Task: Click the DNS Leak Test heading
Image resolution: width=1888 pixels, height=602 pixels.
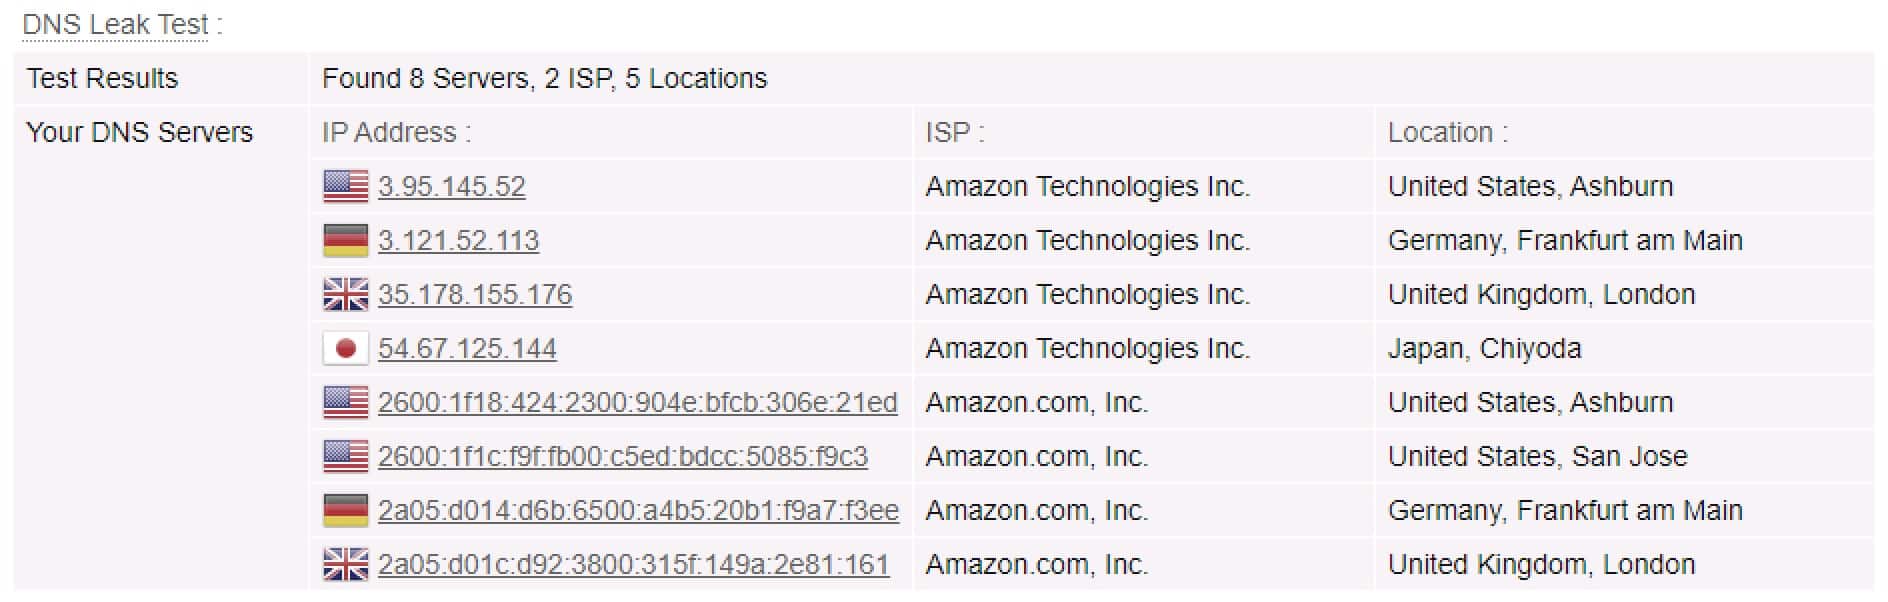Action: [x=122, y=24]
